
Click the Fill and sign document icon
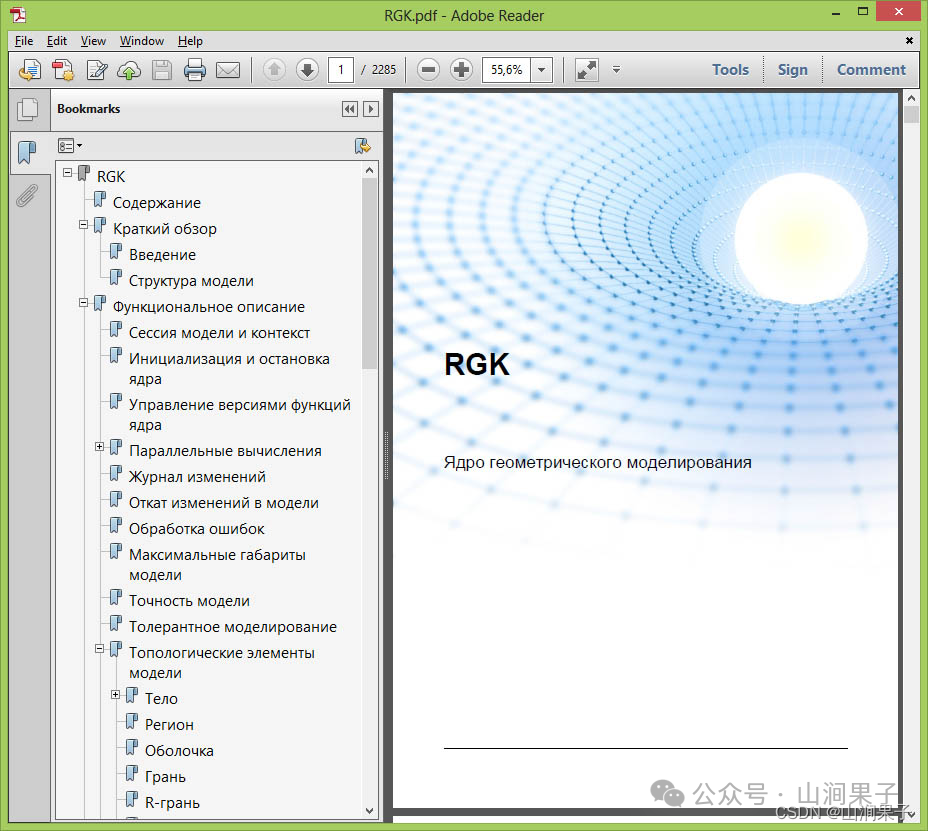(96, 70)
